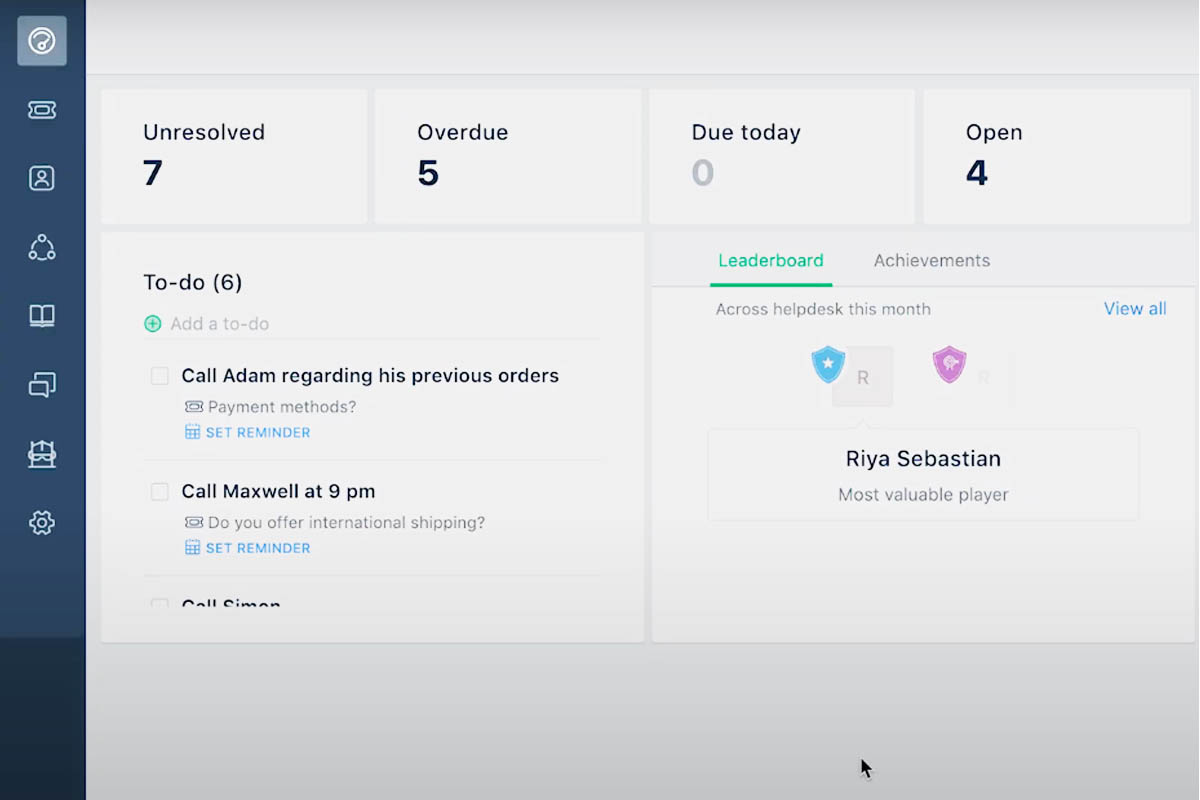1200x800 pixels.
Task: Check off the Call Adam to-do item
Action: tap(159, 375)
